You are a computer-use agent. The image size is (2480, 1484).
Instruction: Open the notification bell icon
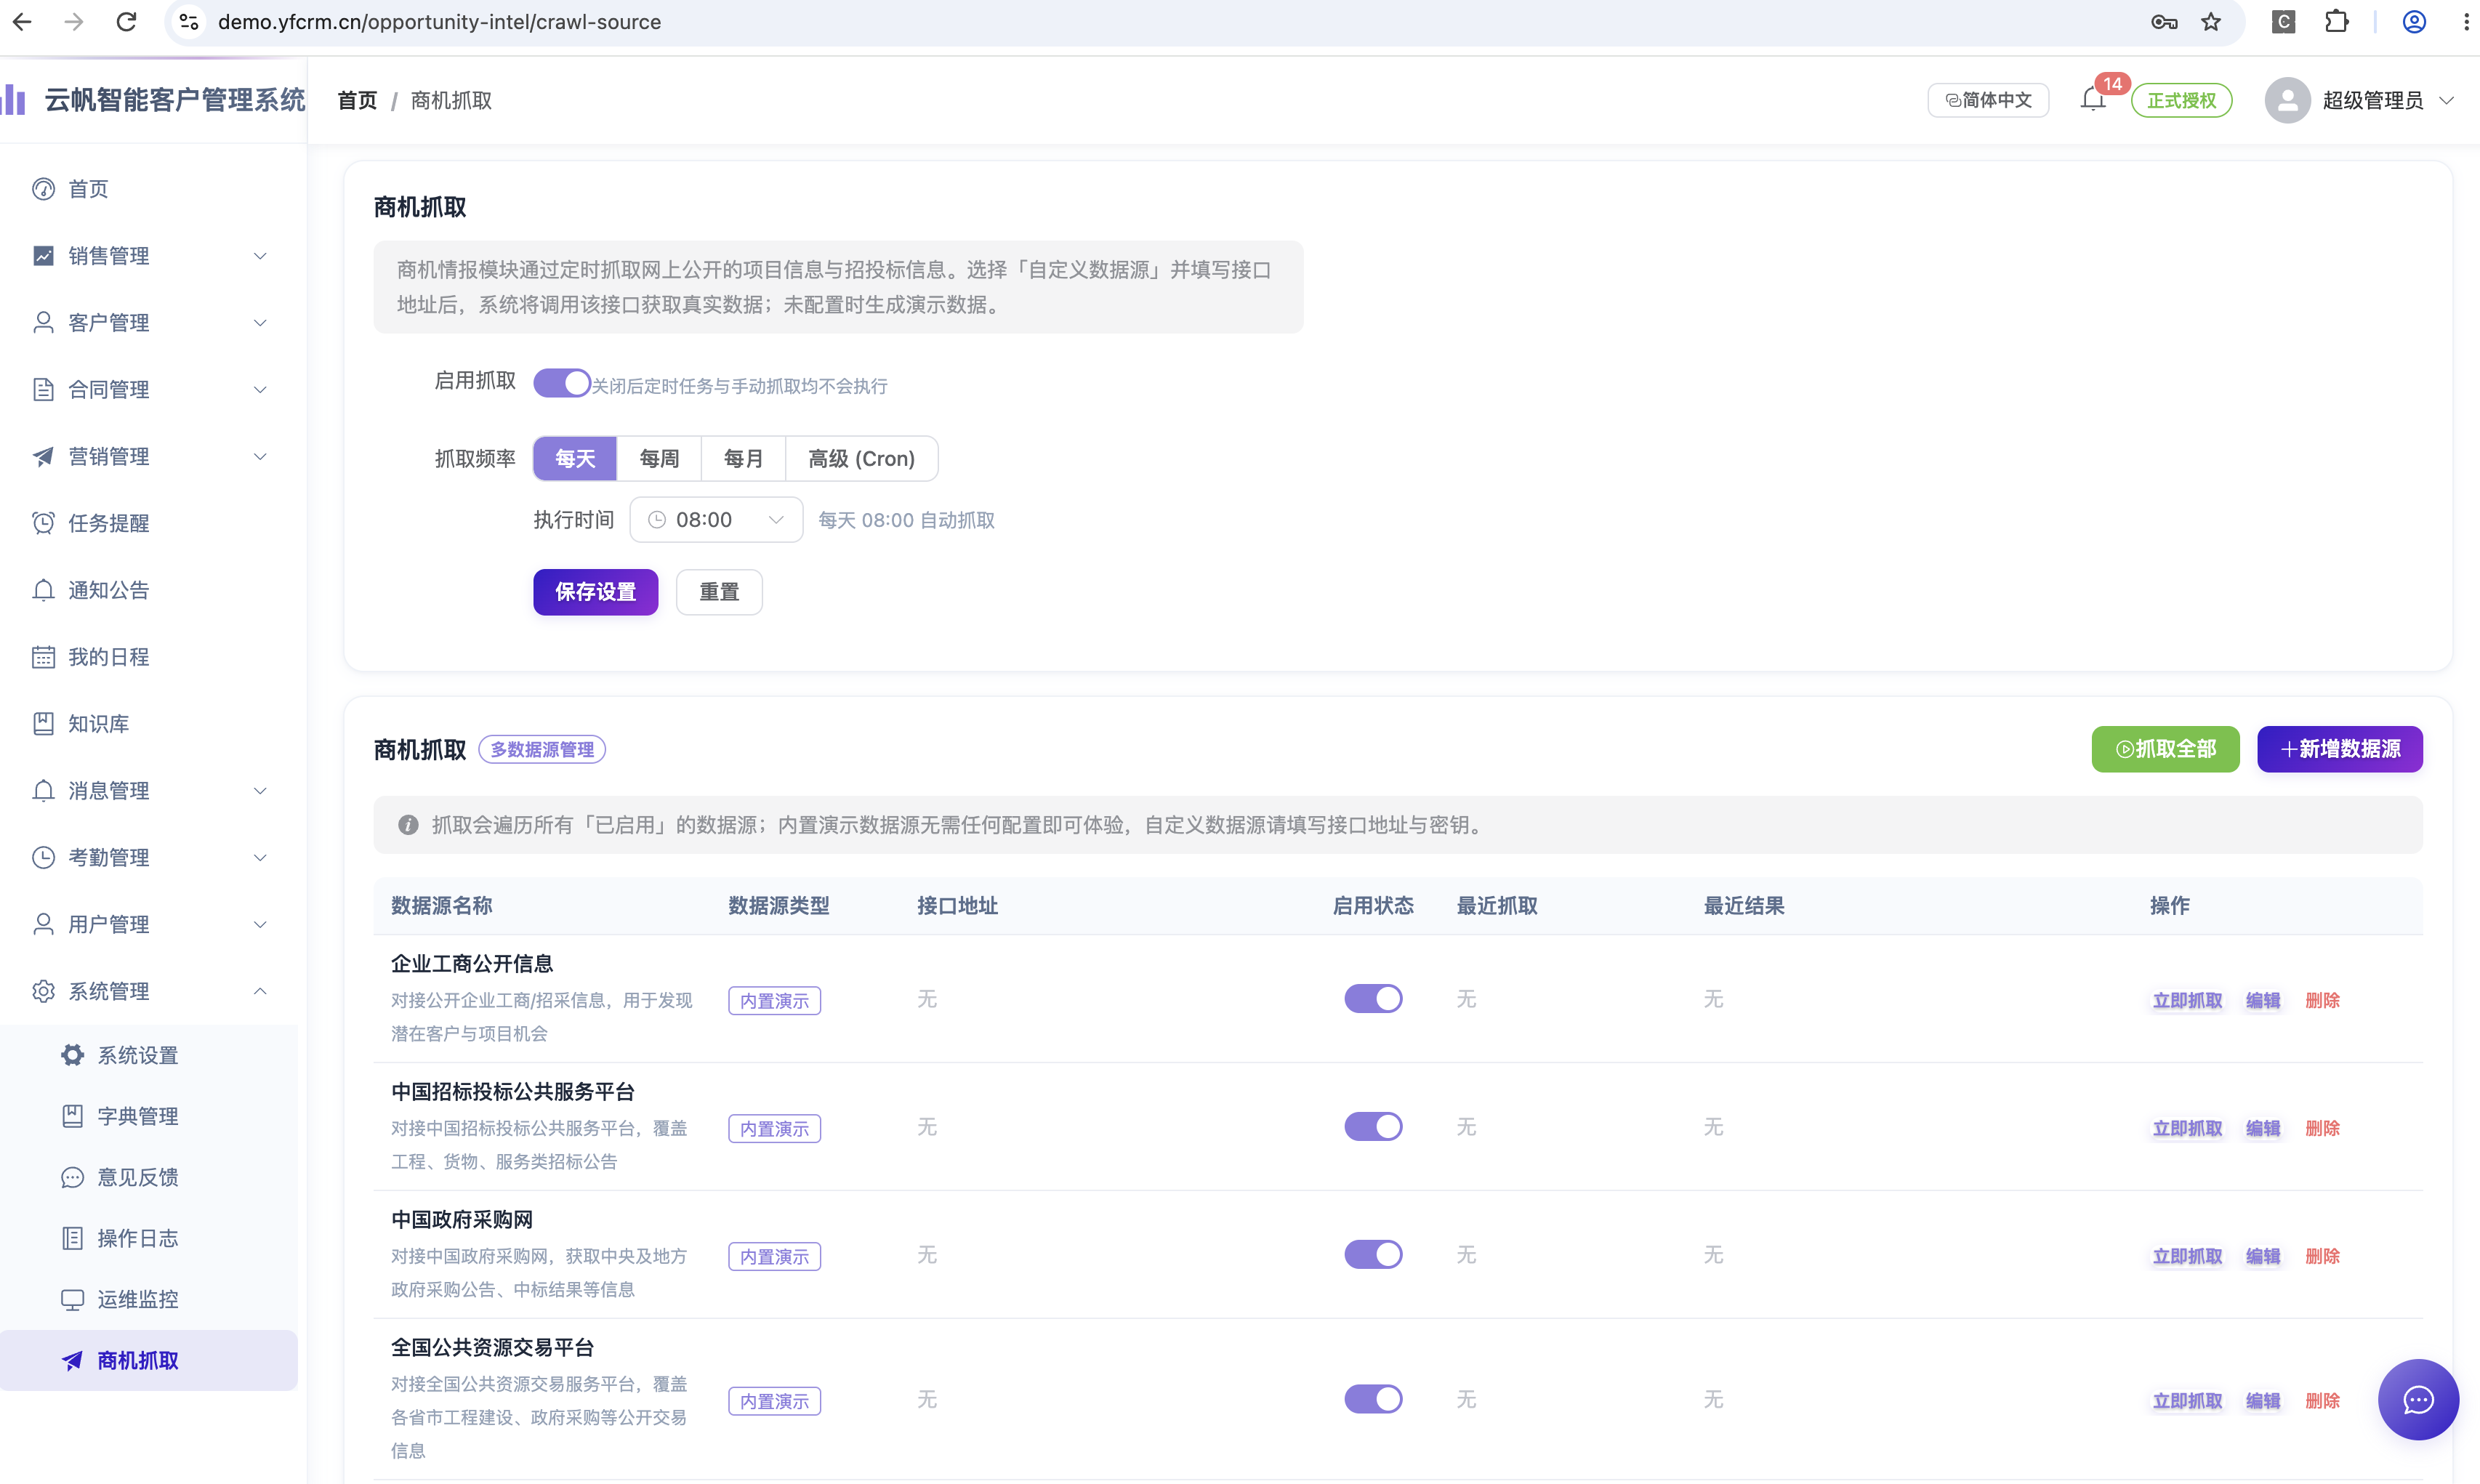click(x=2092, y=100)
